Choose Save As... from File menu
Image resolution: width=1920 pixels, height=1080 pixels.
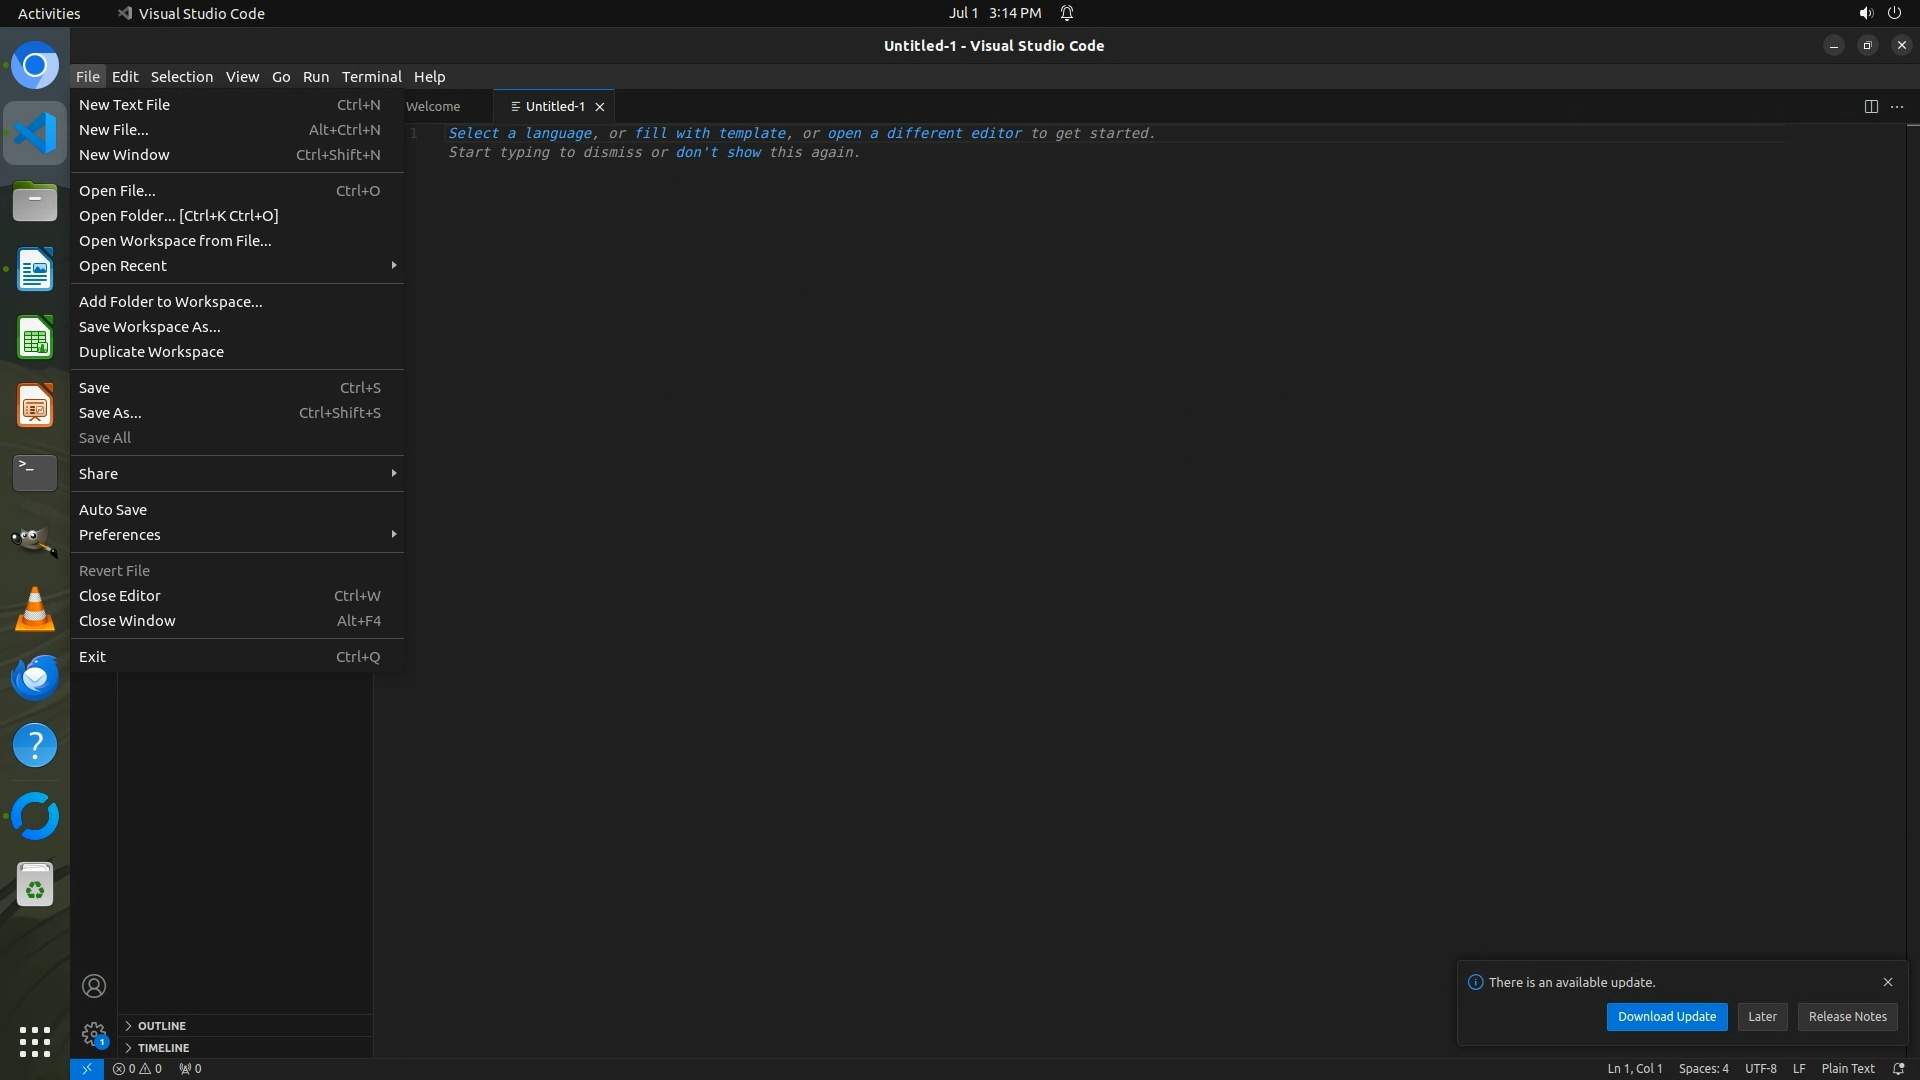pos(110,413)
